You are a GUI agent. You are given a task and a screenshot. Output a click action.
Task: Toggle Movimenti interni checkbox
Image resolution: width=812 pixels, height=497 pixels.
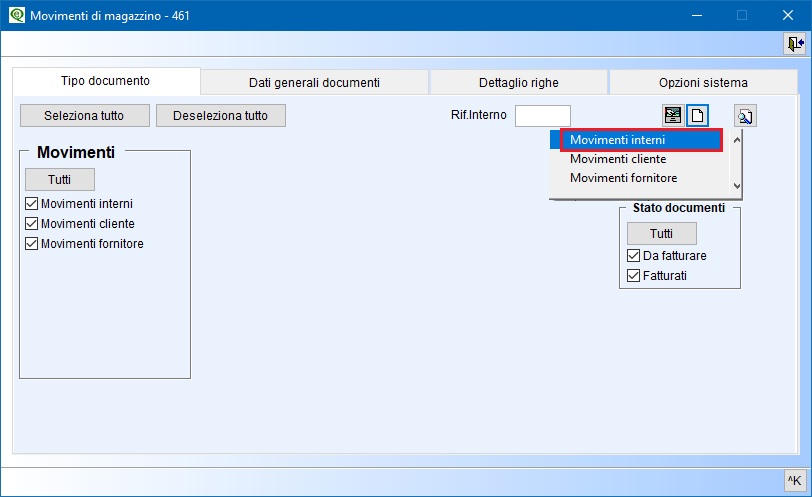(32, 203)
